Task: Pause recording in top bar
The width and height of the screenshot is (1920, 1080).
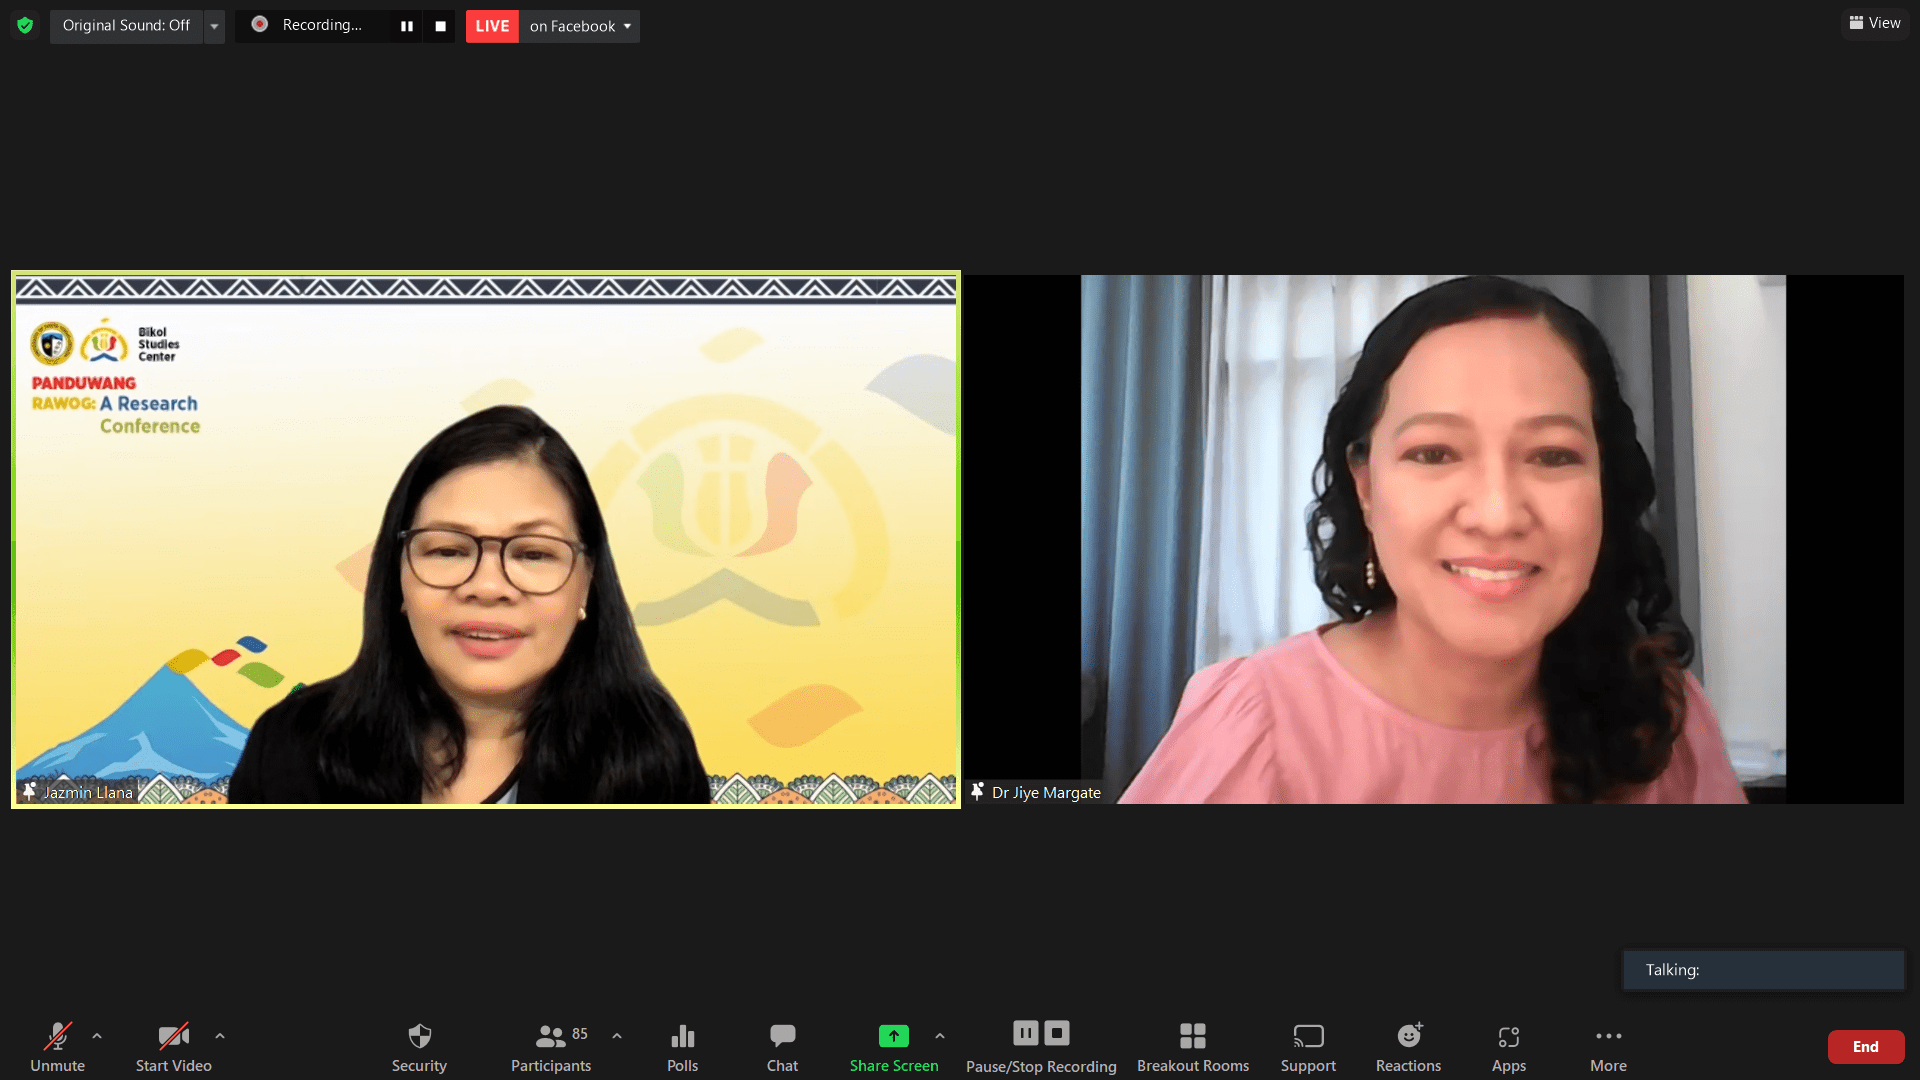Action: [x=407, y=26]
